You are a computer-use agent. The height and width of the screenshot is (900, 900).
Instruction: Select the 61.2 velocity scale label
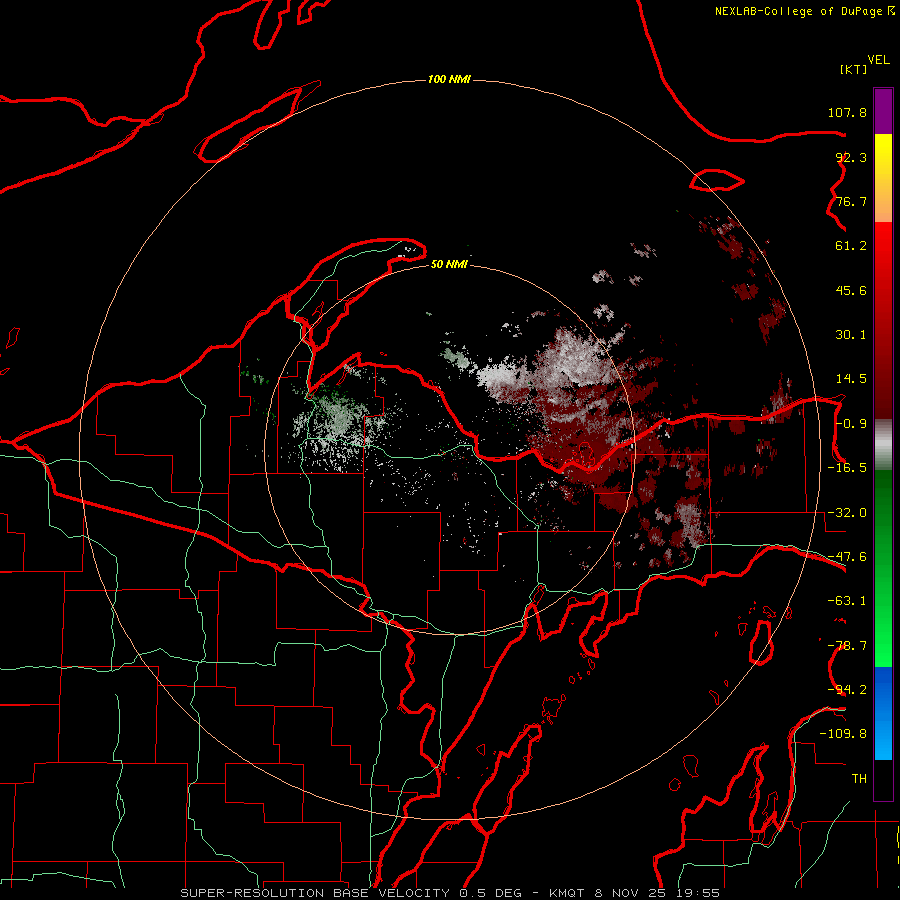pyautogui.click(x=851, y=246)
